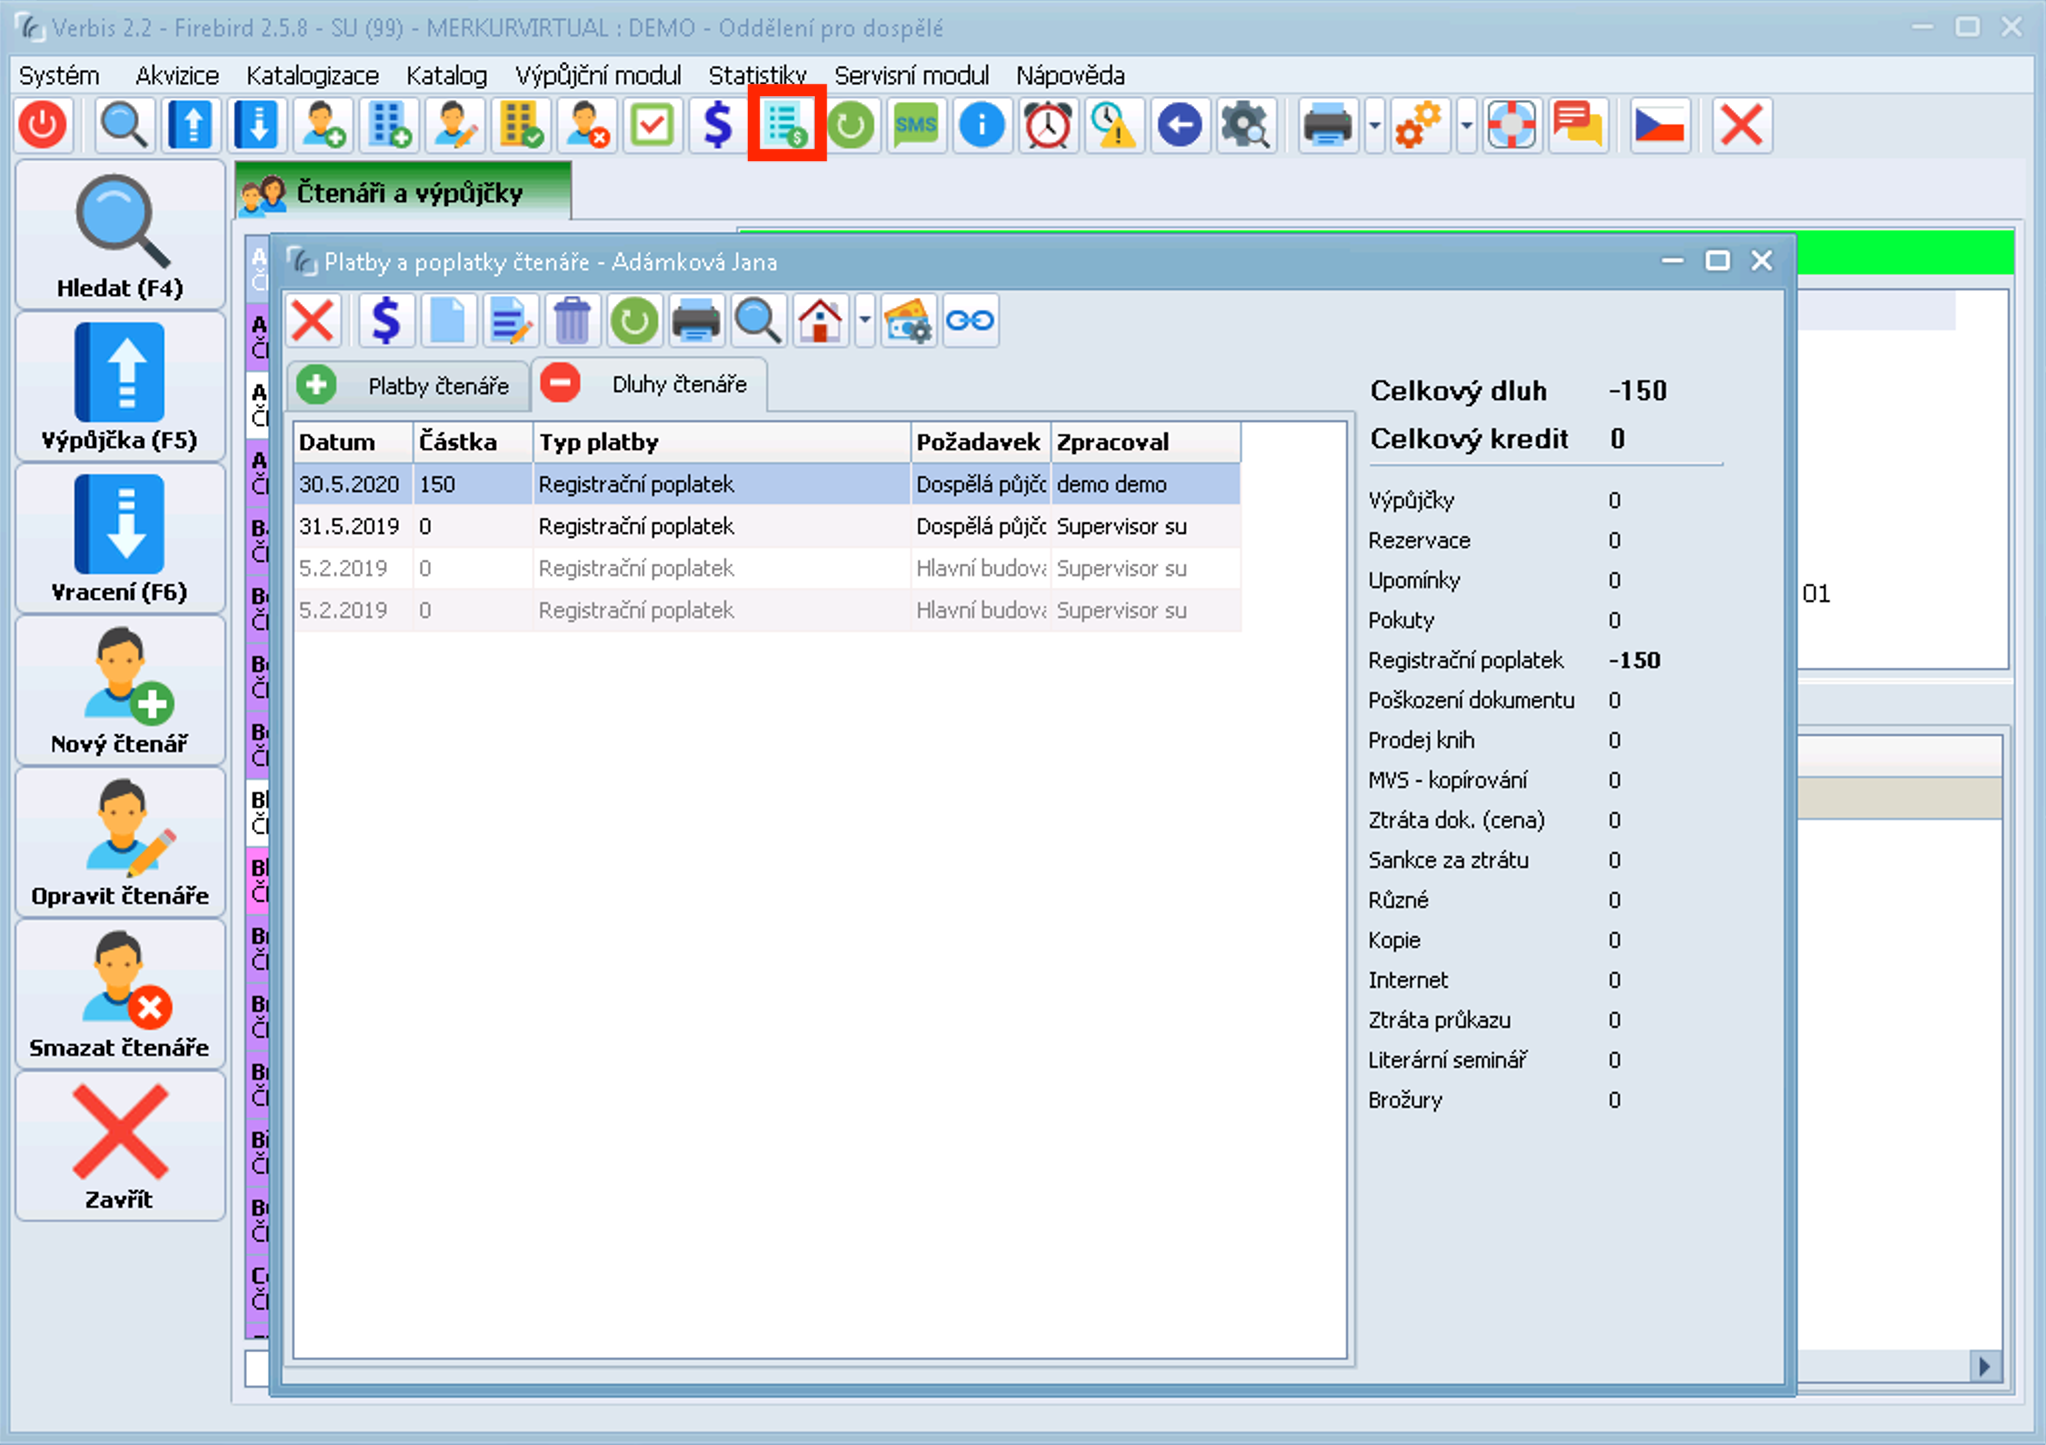Click the magnifier search icon in main toolbar
The image size is (2046, 1445).
click(124, 126)
